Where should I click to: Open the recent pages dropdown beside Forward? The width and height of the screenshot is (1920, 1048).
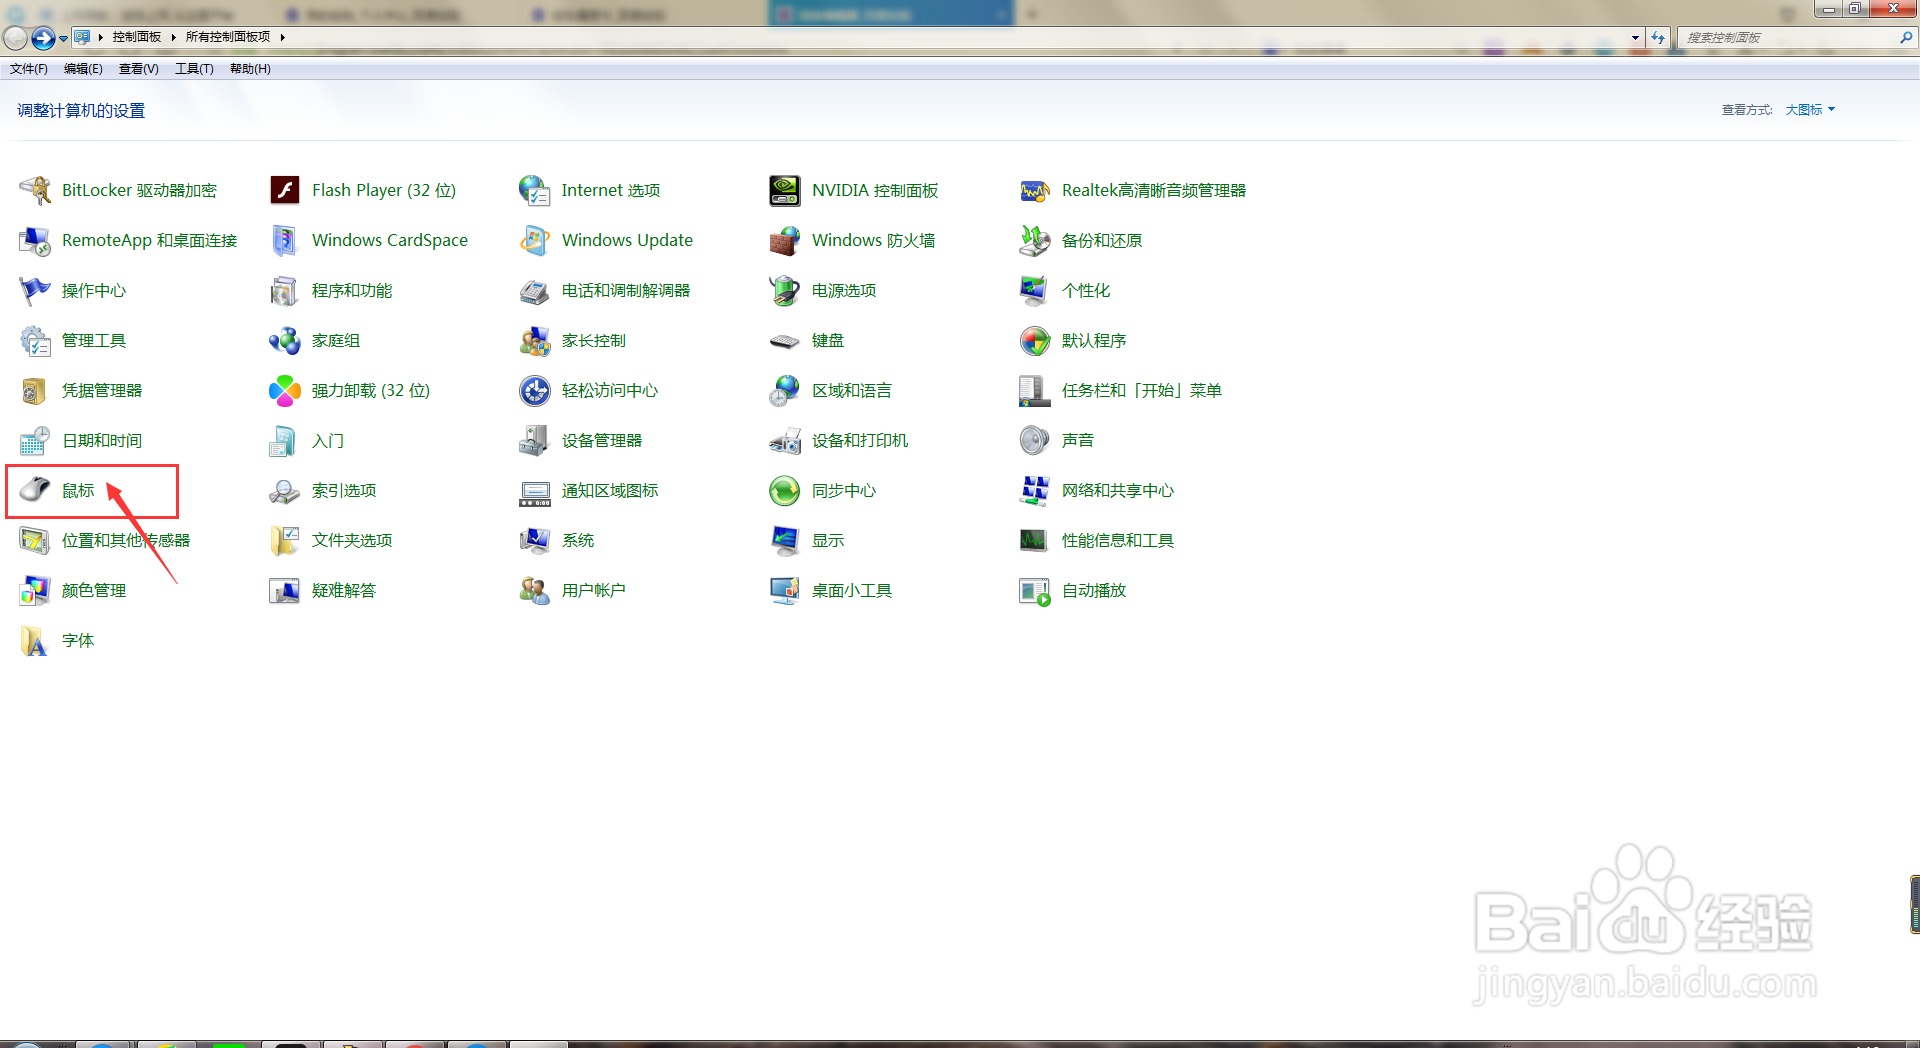pos(63,38)
